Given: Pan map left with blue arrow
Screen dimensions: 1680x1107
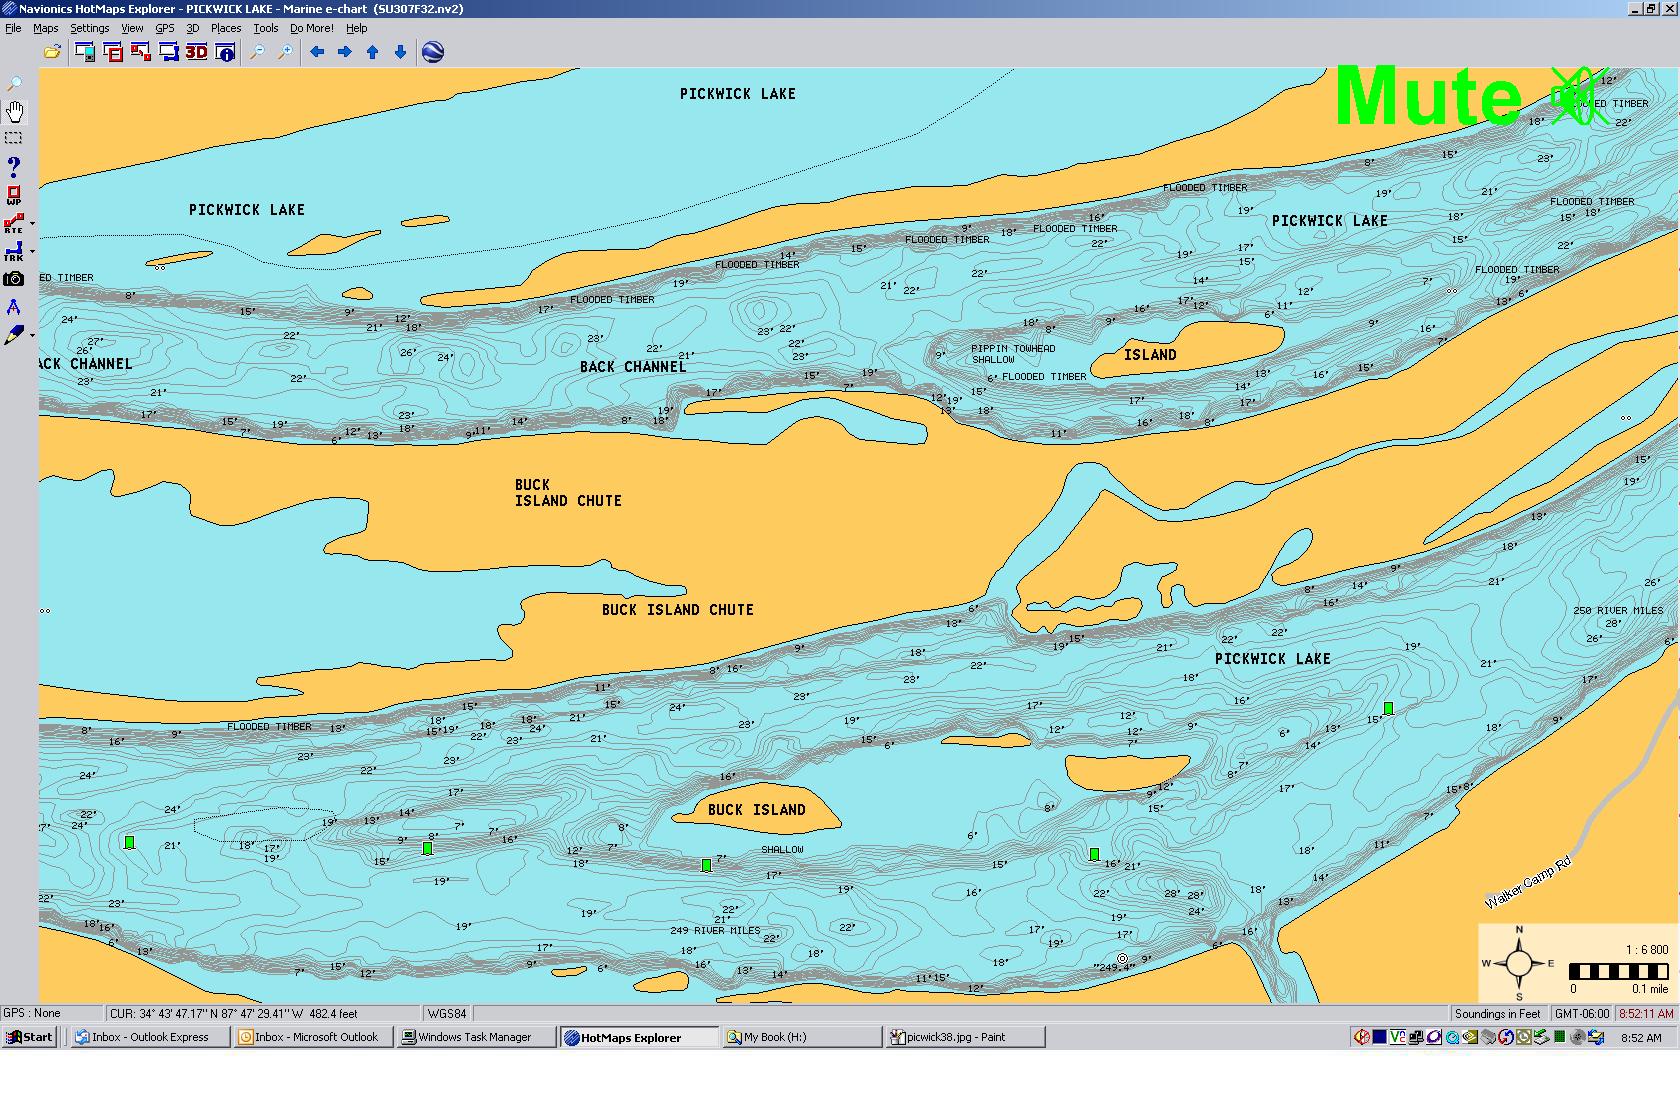Looking at the screenshot, I should [317, 52].
